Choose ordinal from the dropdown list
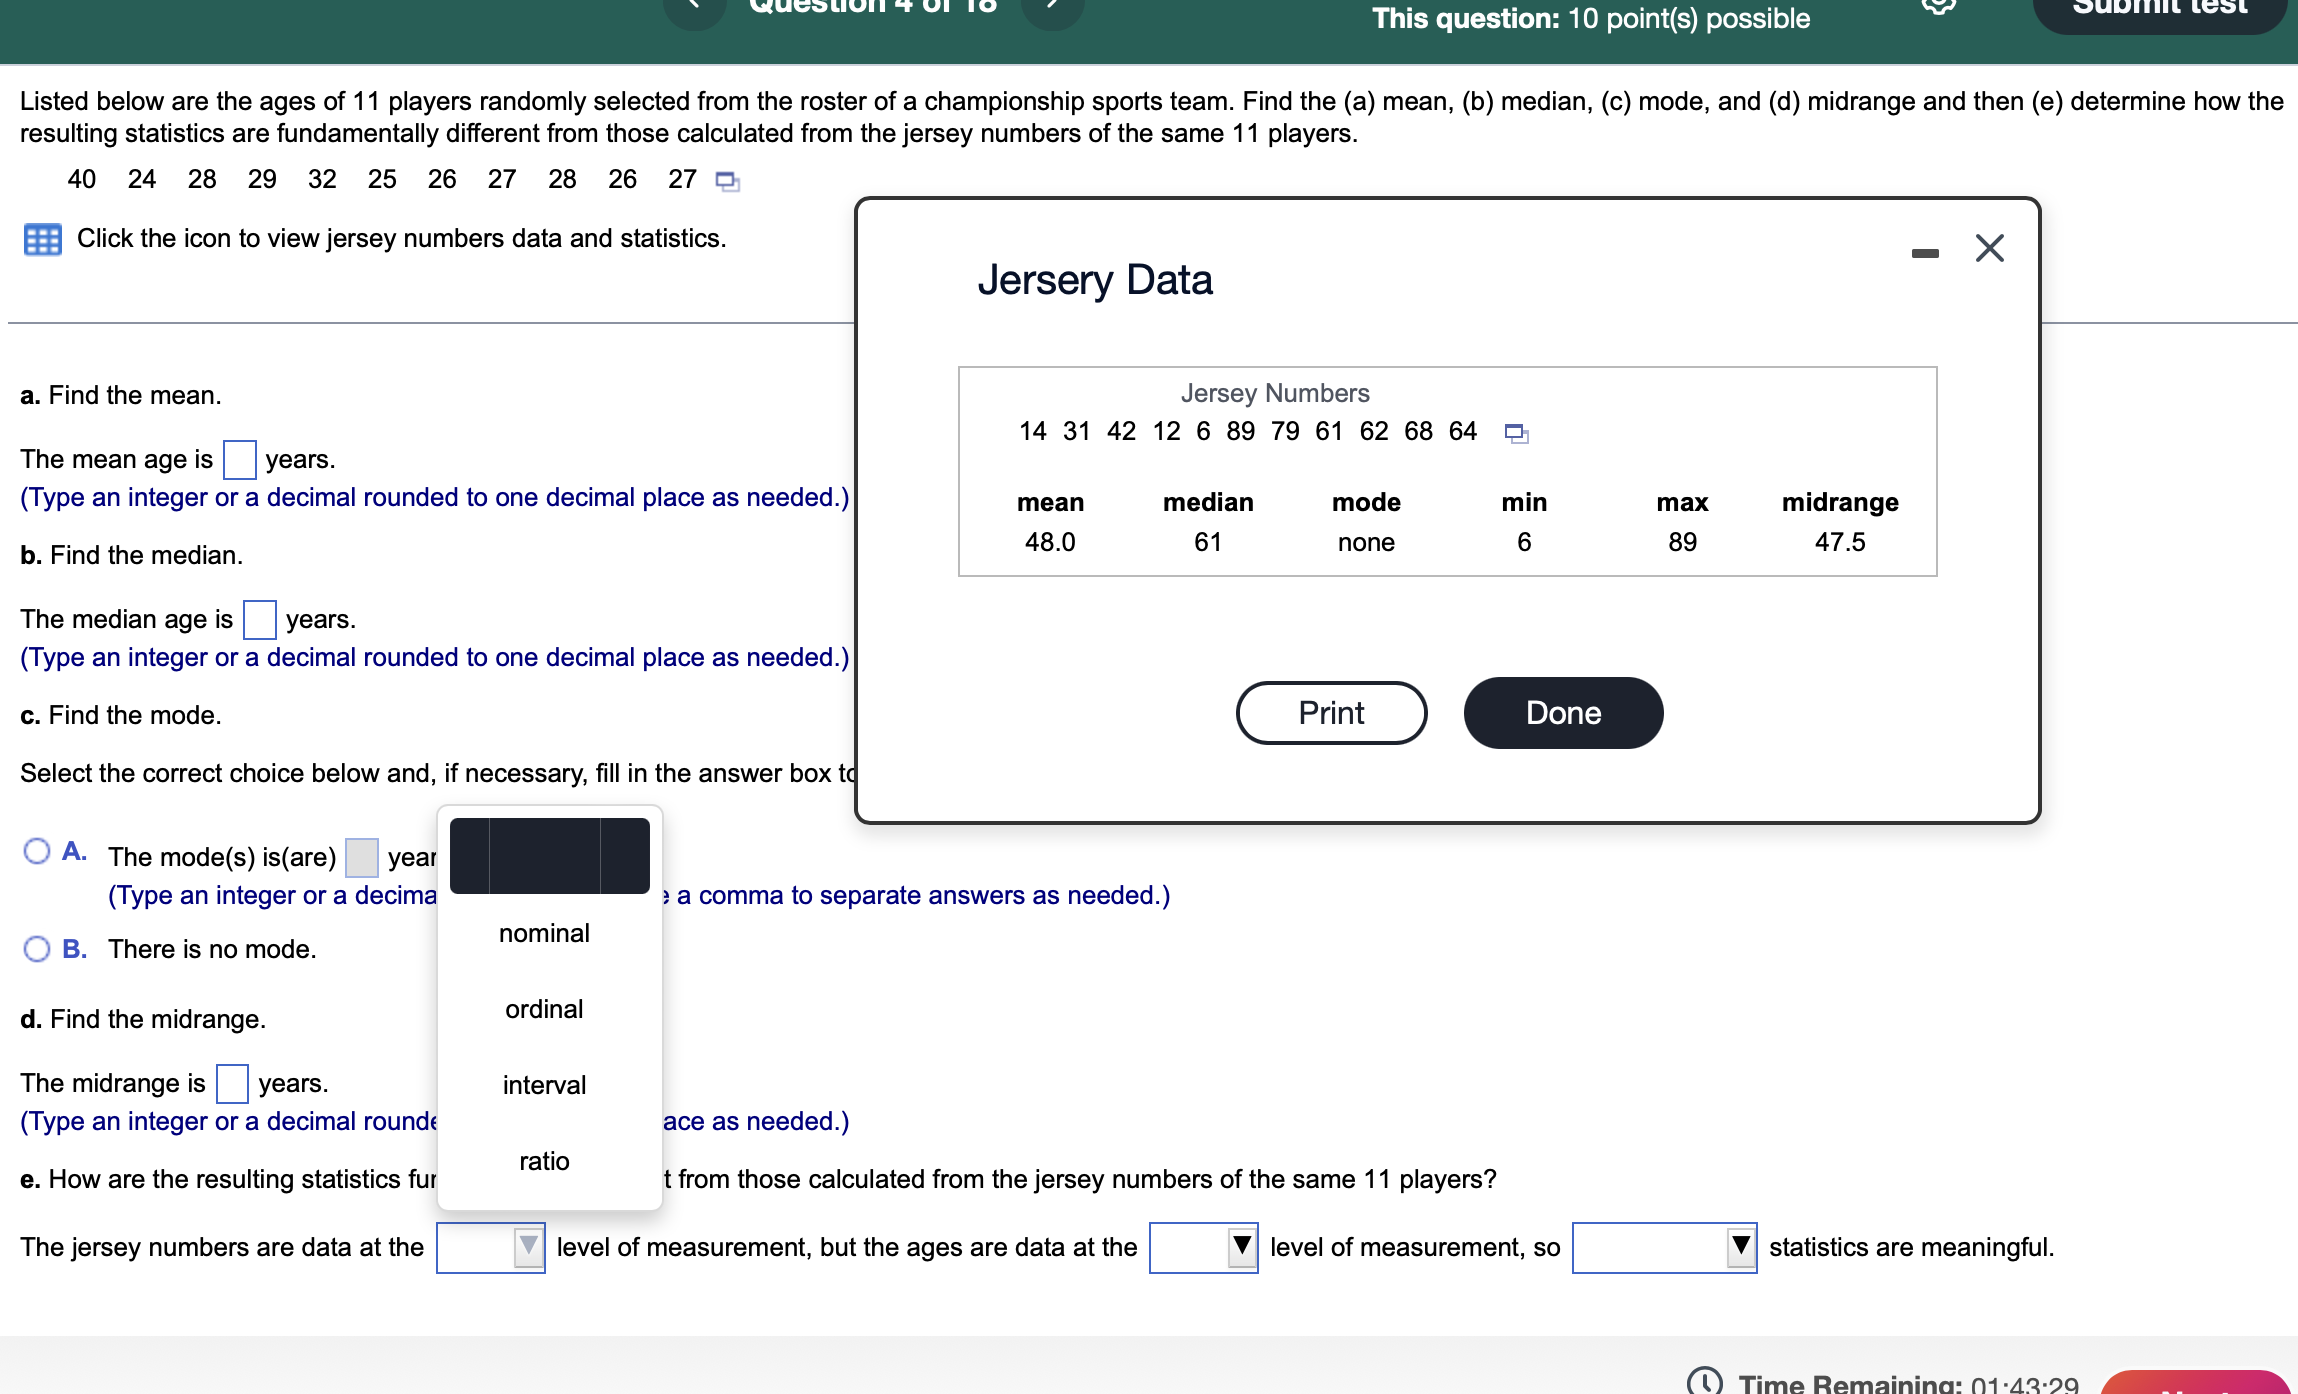2298x1394 pixels. click(x=544, y=1009)
